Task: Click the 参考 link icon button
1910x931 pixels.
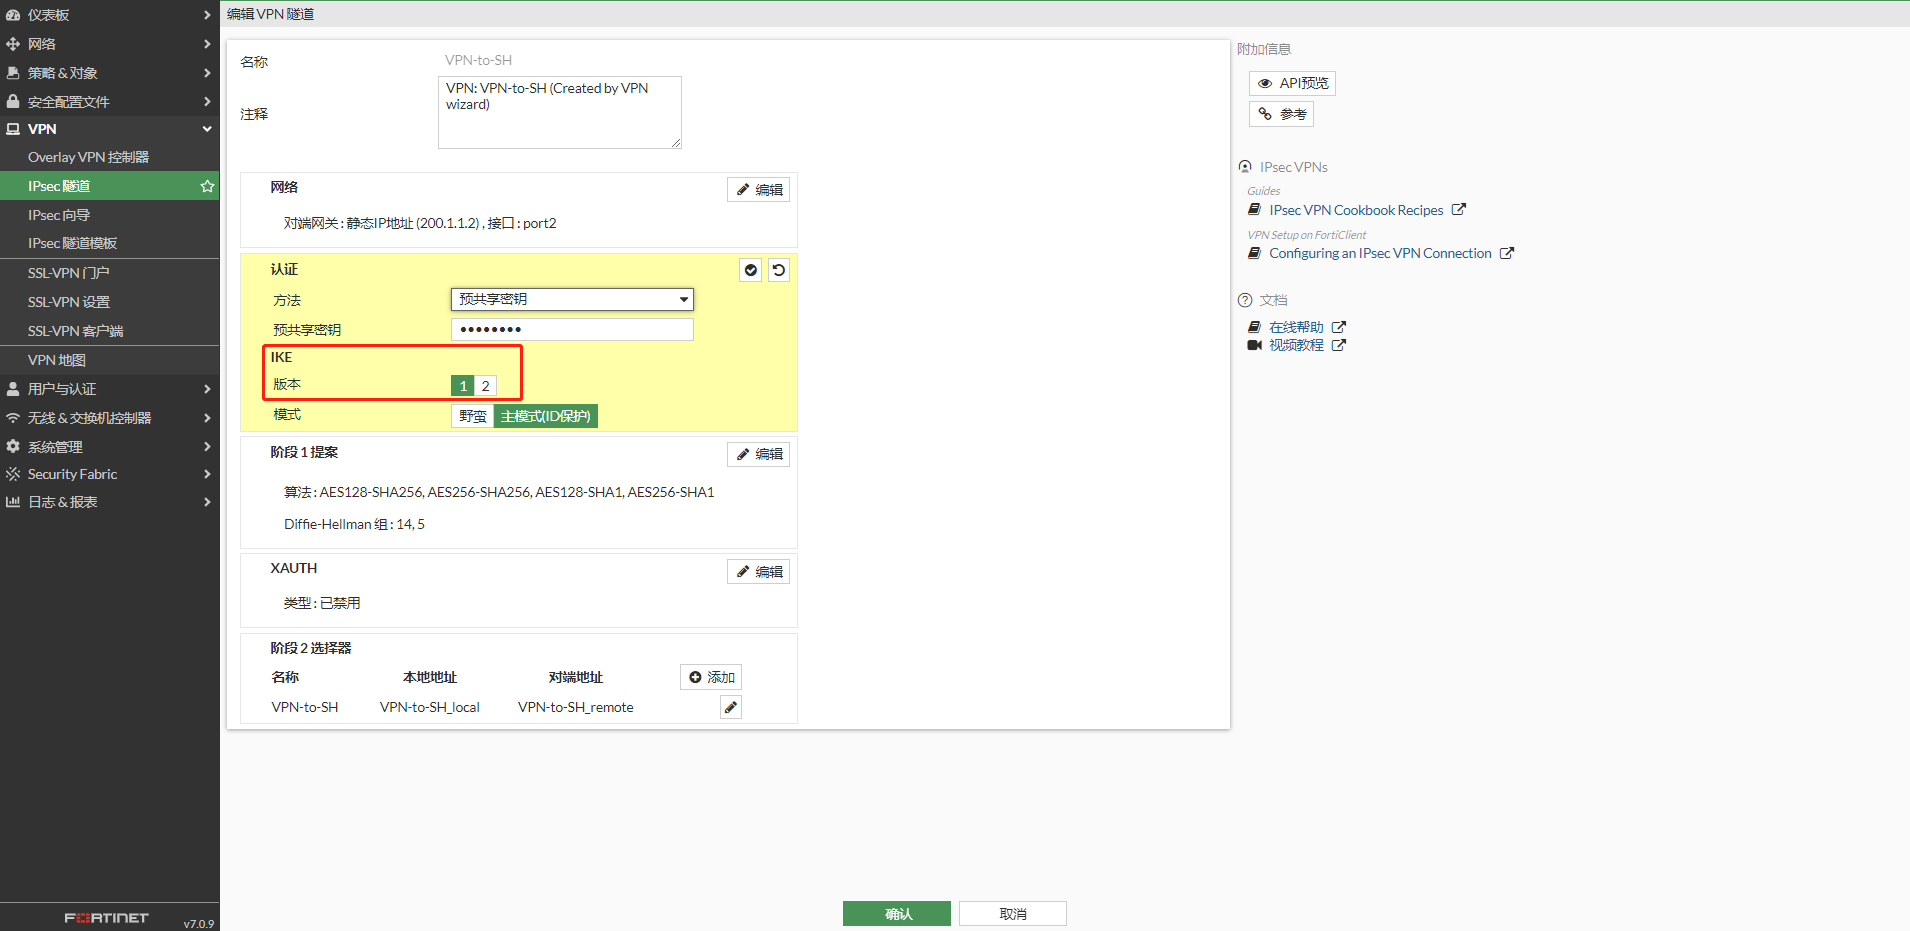Action: pyautogui.click(x=1281, y=114)
